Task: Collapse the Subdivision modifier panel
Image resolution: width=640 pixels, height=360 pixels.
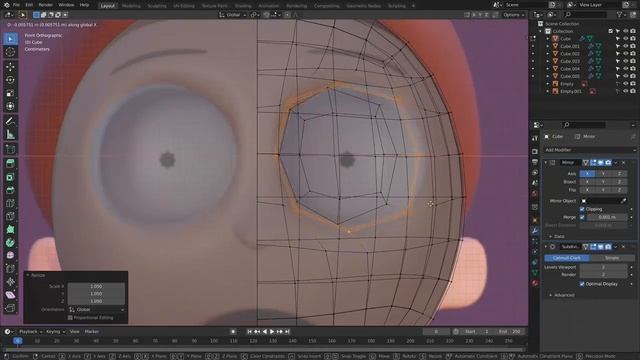Action: [x=546, y=247]
